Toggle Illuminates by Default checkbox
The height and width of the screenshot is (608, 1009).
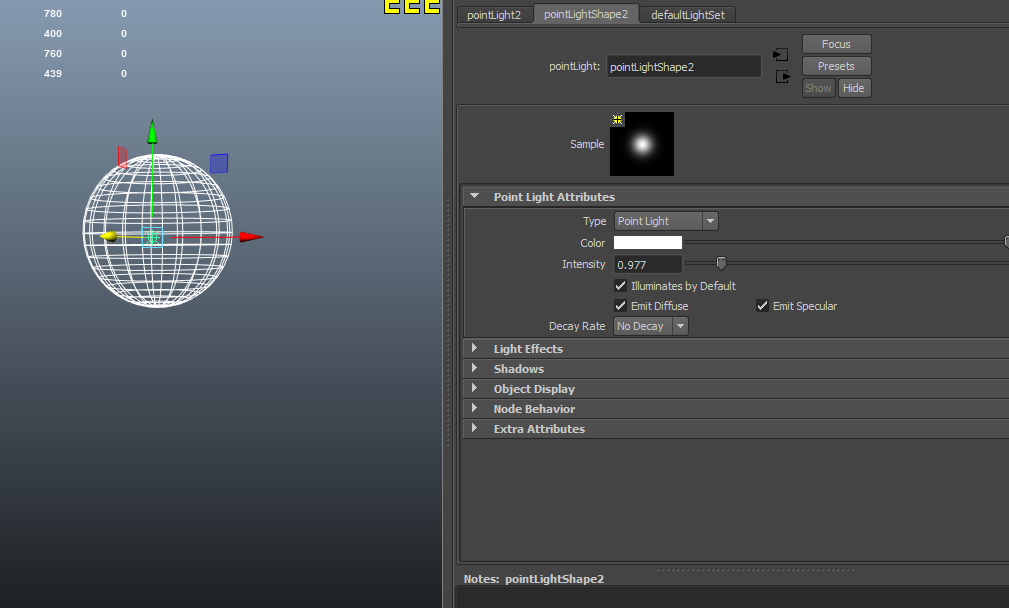point(620,286)
